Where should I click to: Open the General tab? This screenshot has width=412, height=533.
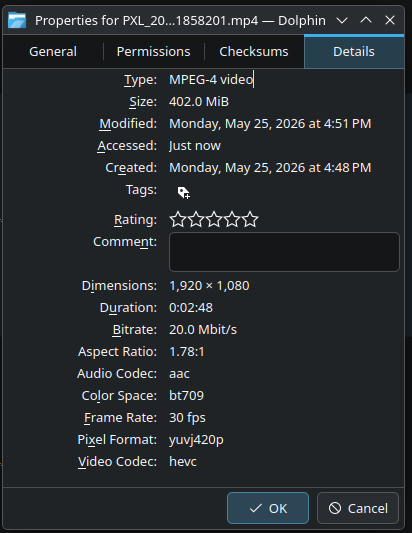[53, 52]
